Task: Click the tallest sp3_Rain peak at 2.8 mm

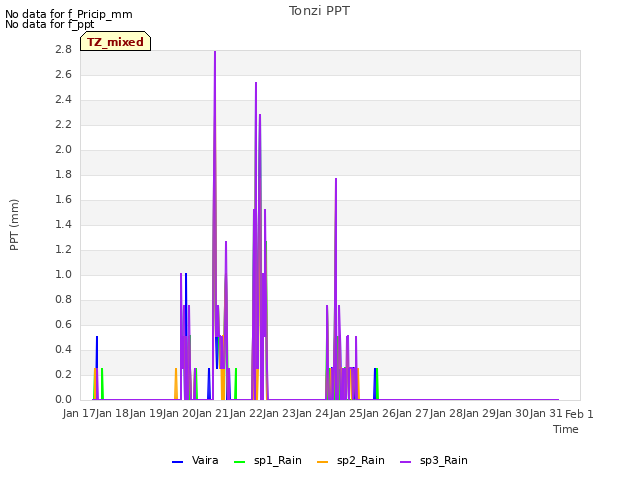Action: click(x=215, y=52)
